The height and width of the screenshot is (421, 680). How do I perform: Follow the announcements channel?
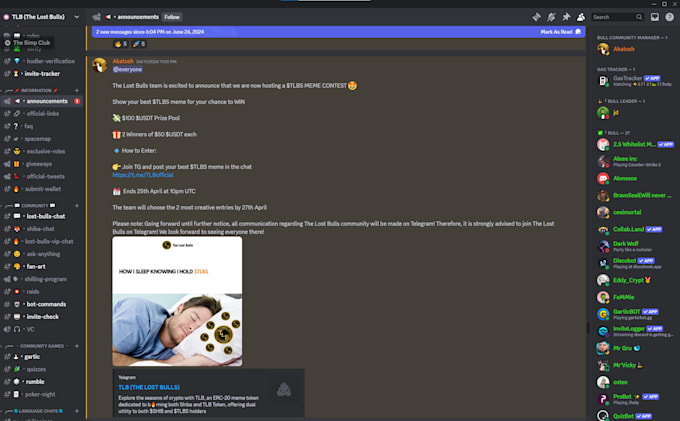(172, 17)
